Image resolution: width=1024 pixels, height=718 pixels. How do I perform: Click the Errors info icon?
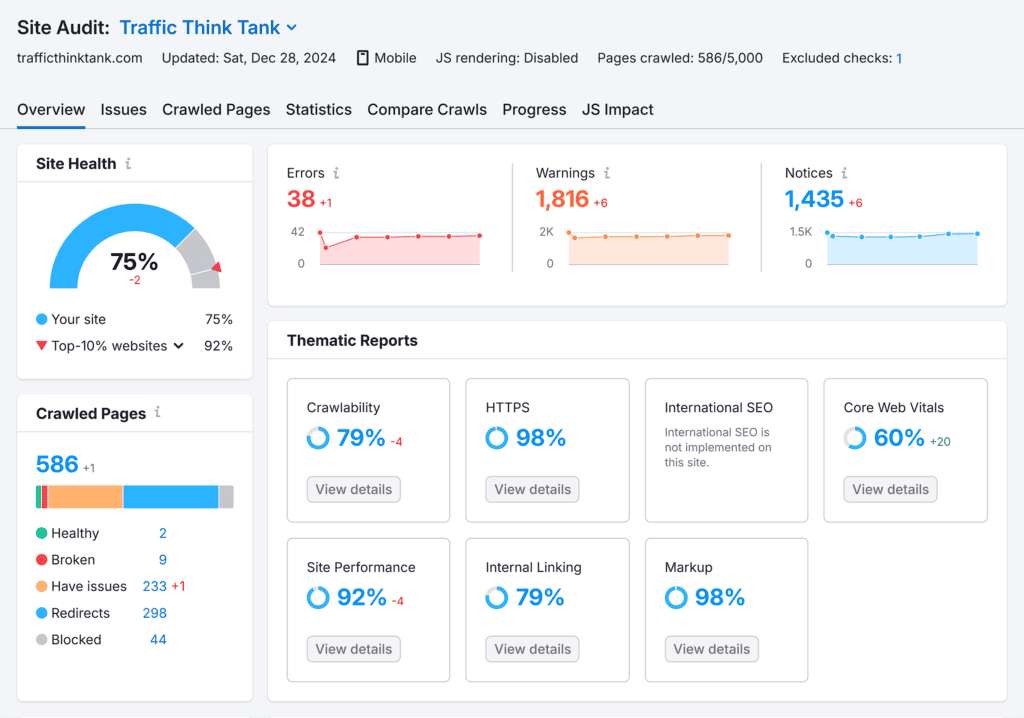click(336, 173)
